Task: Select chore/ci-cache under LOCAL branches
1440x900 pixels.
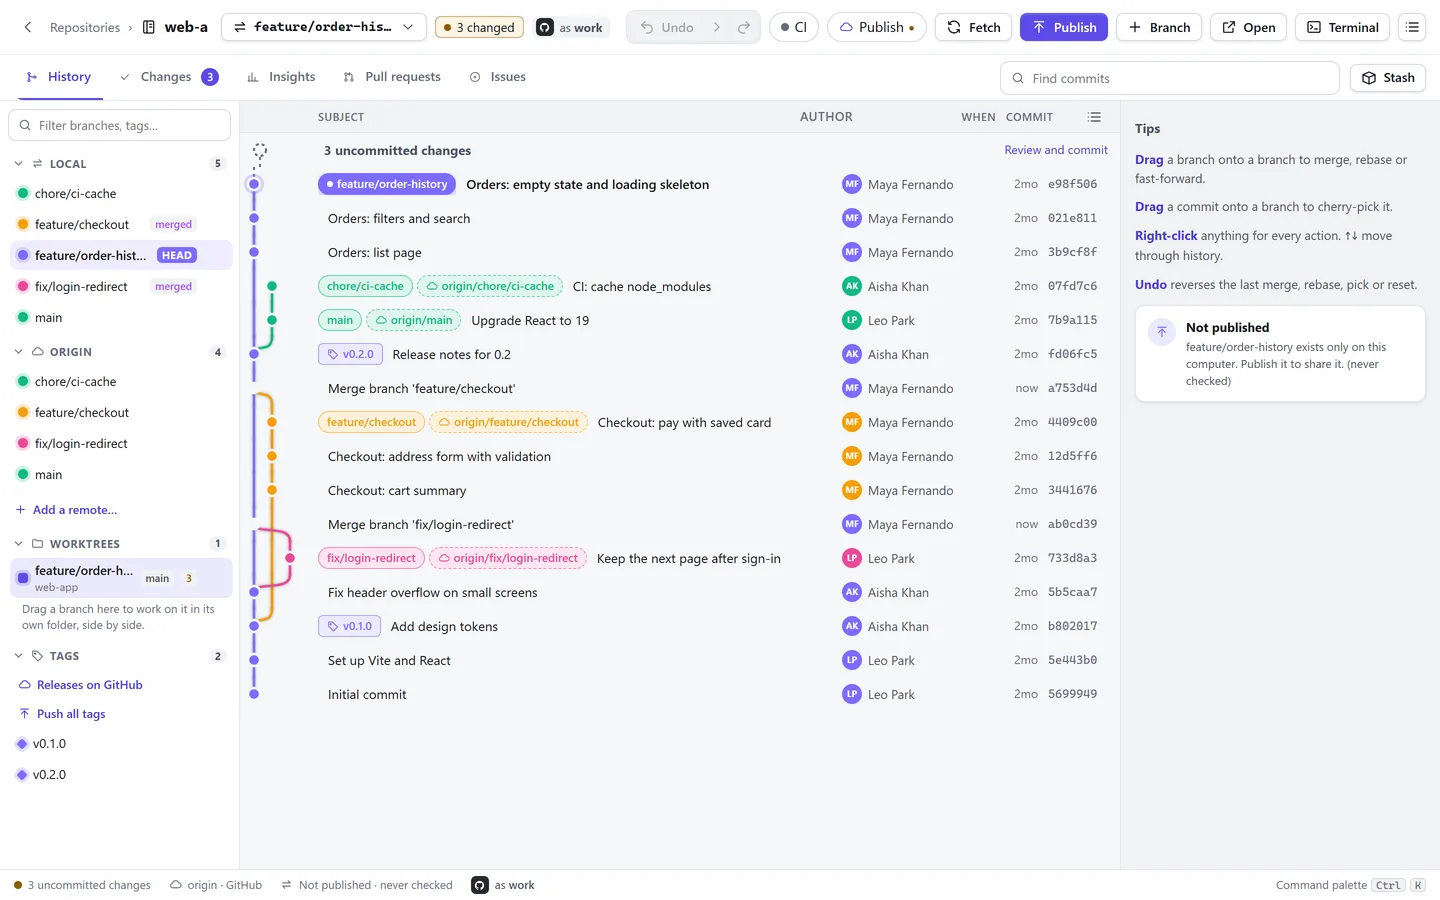Action: pyautogui.click(x=121, y=194)
